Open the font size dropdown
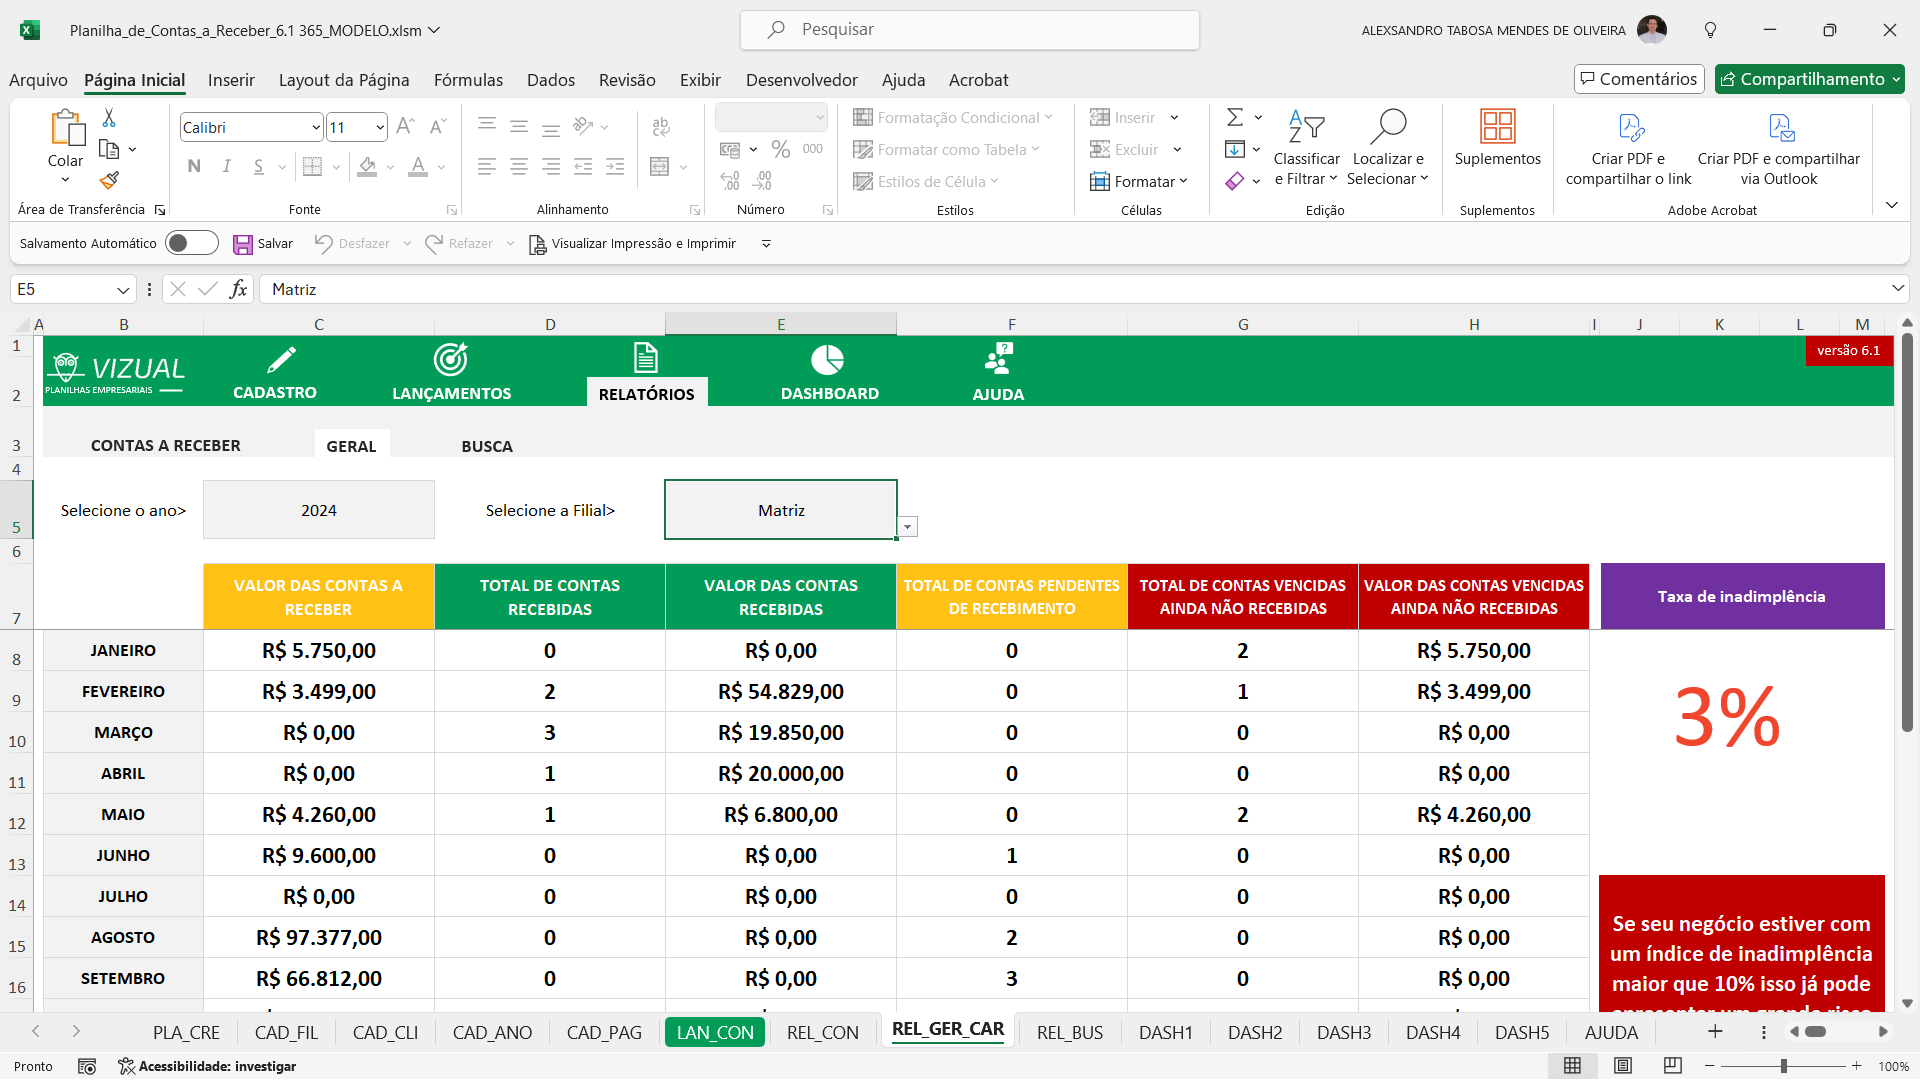The image size is (1920, 1080). click(x=380, y=127)
